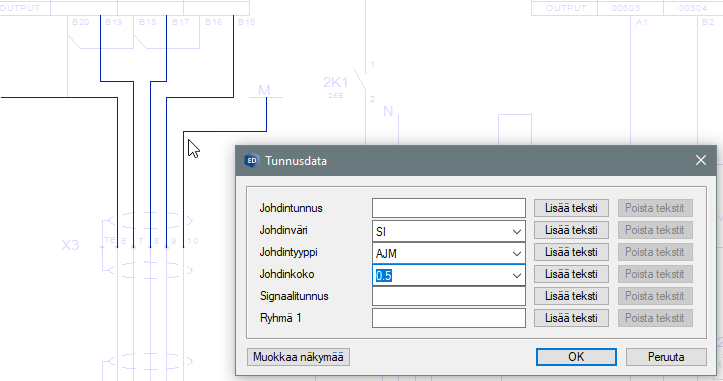Click the B20 terminal label
The width and height of the screenshot is (723, 381).
click(x=81, y=22)
